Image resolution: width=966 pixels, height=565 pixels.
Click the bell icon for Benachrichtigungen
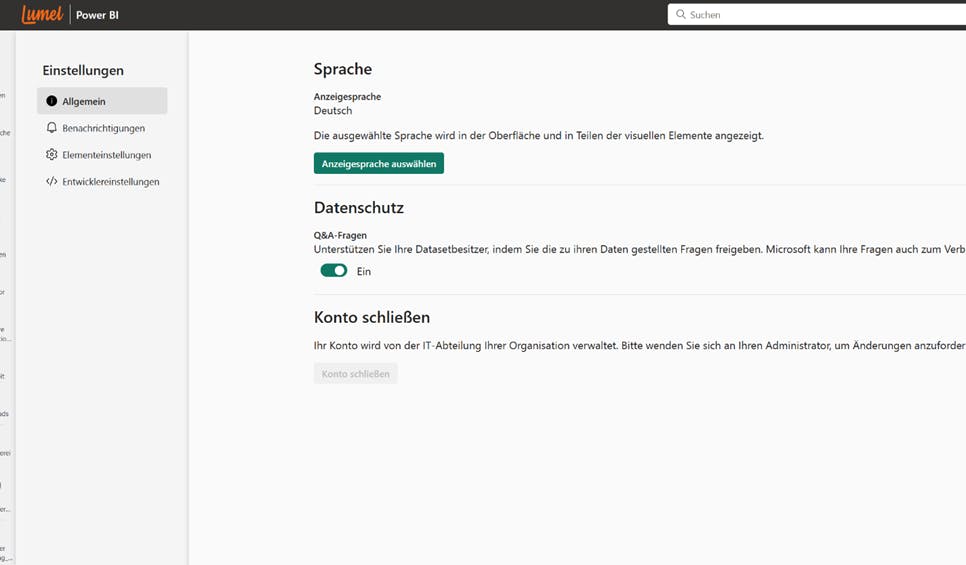point(52,128)
